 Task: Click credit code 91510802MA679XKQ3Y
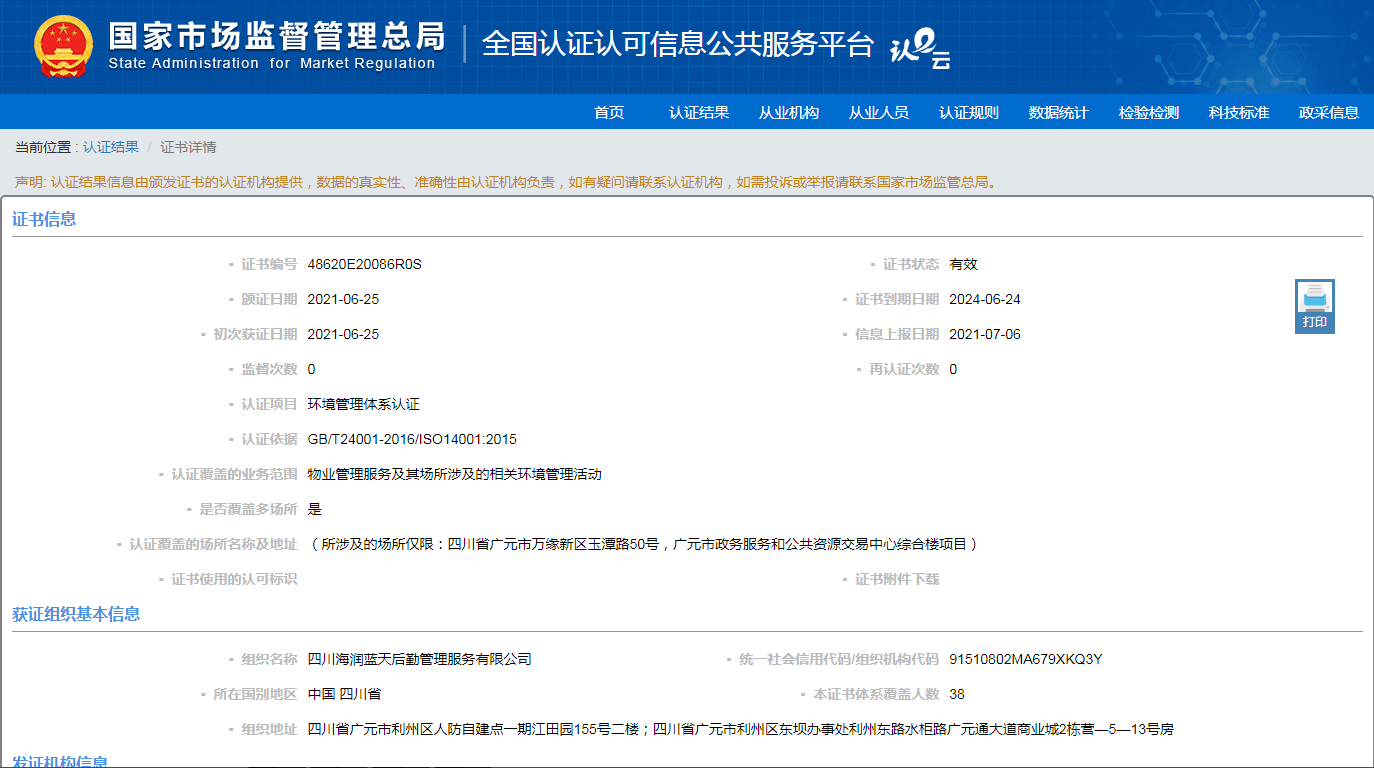pos(1025,659)
